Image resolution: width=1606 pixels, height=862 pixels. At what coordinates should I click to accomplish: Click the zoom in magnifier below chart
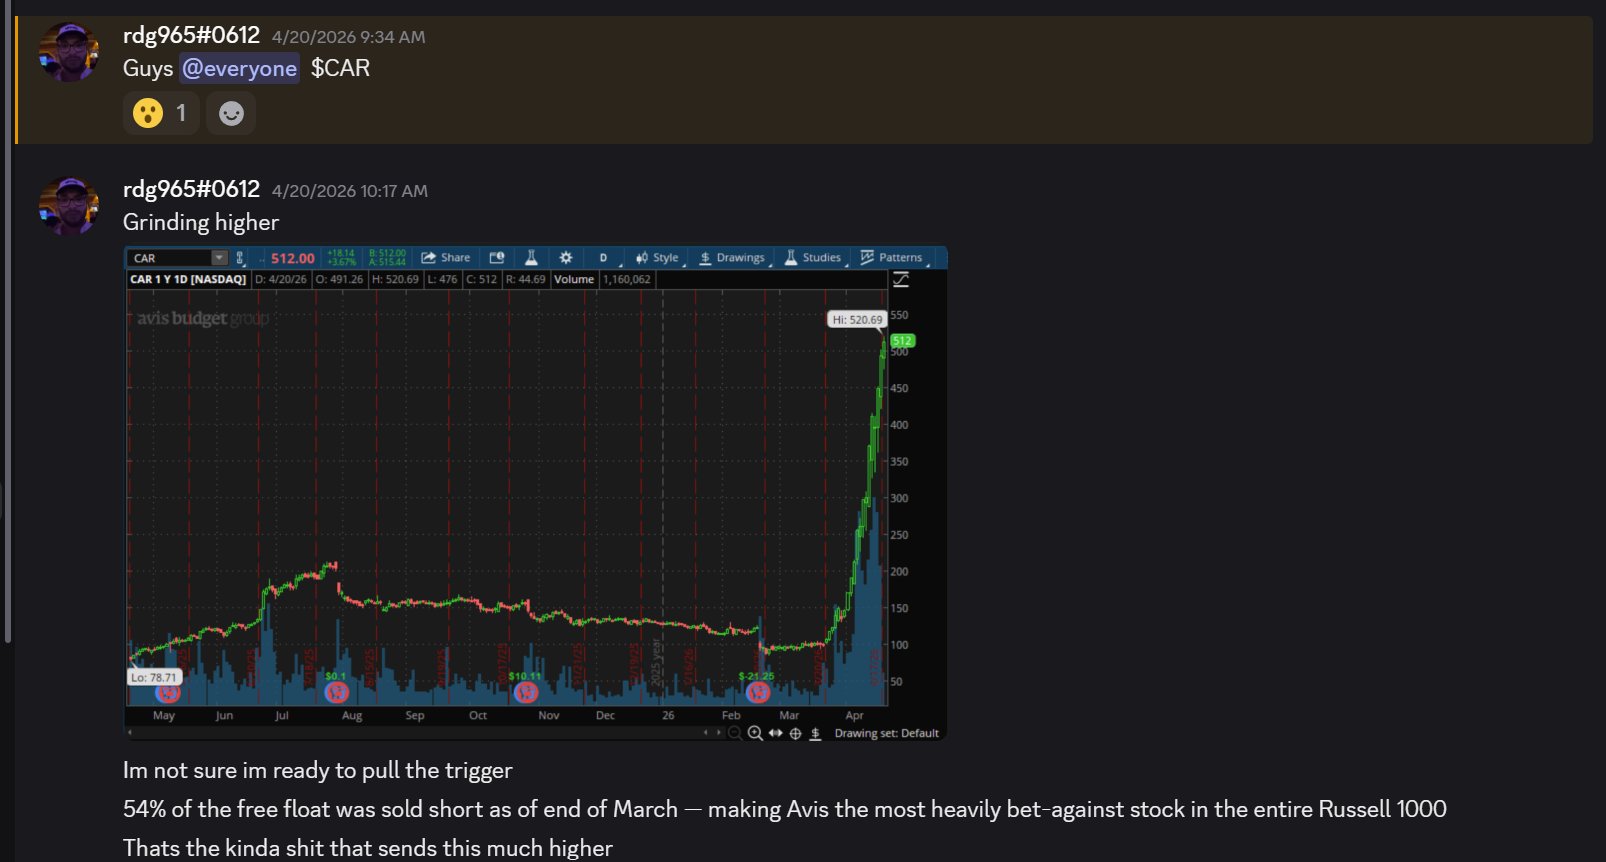(755, 733)
